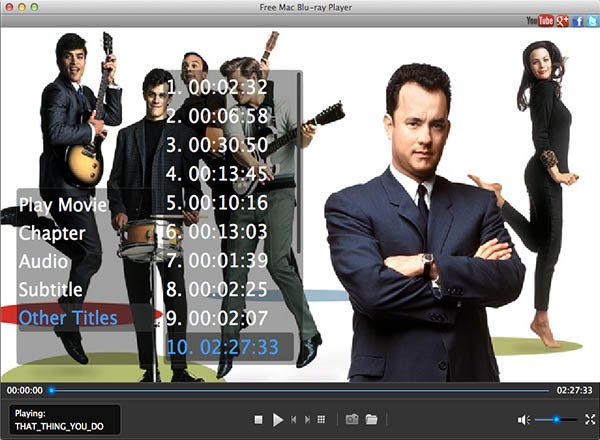This screenshot has height=440, width=600.
Task: Click the playback progress bar
Action: pyautogui.click(x=300, y=390)
